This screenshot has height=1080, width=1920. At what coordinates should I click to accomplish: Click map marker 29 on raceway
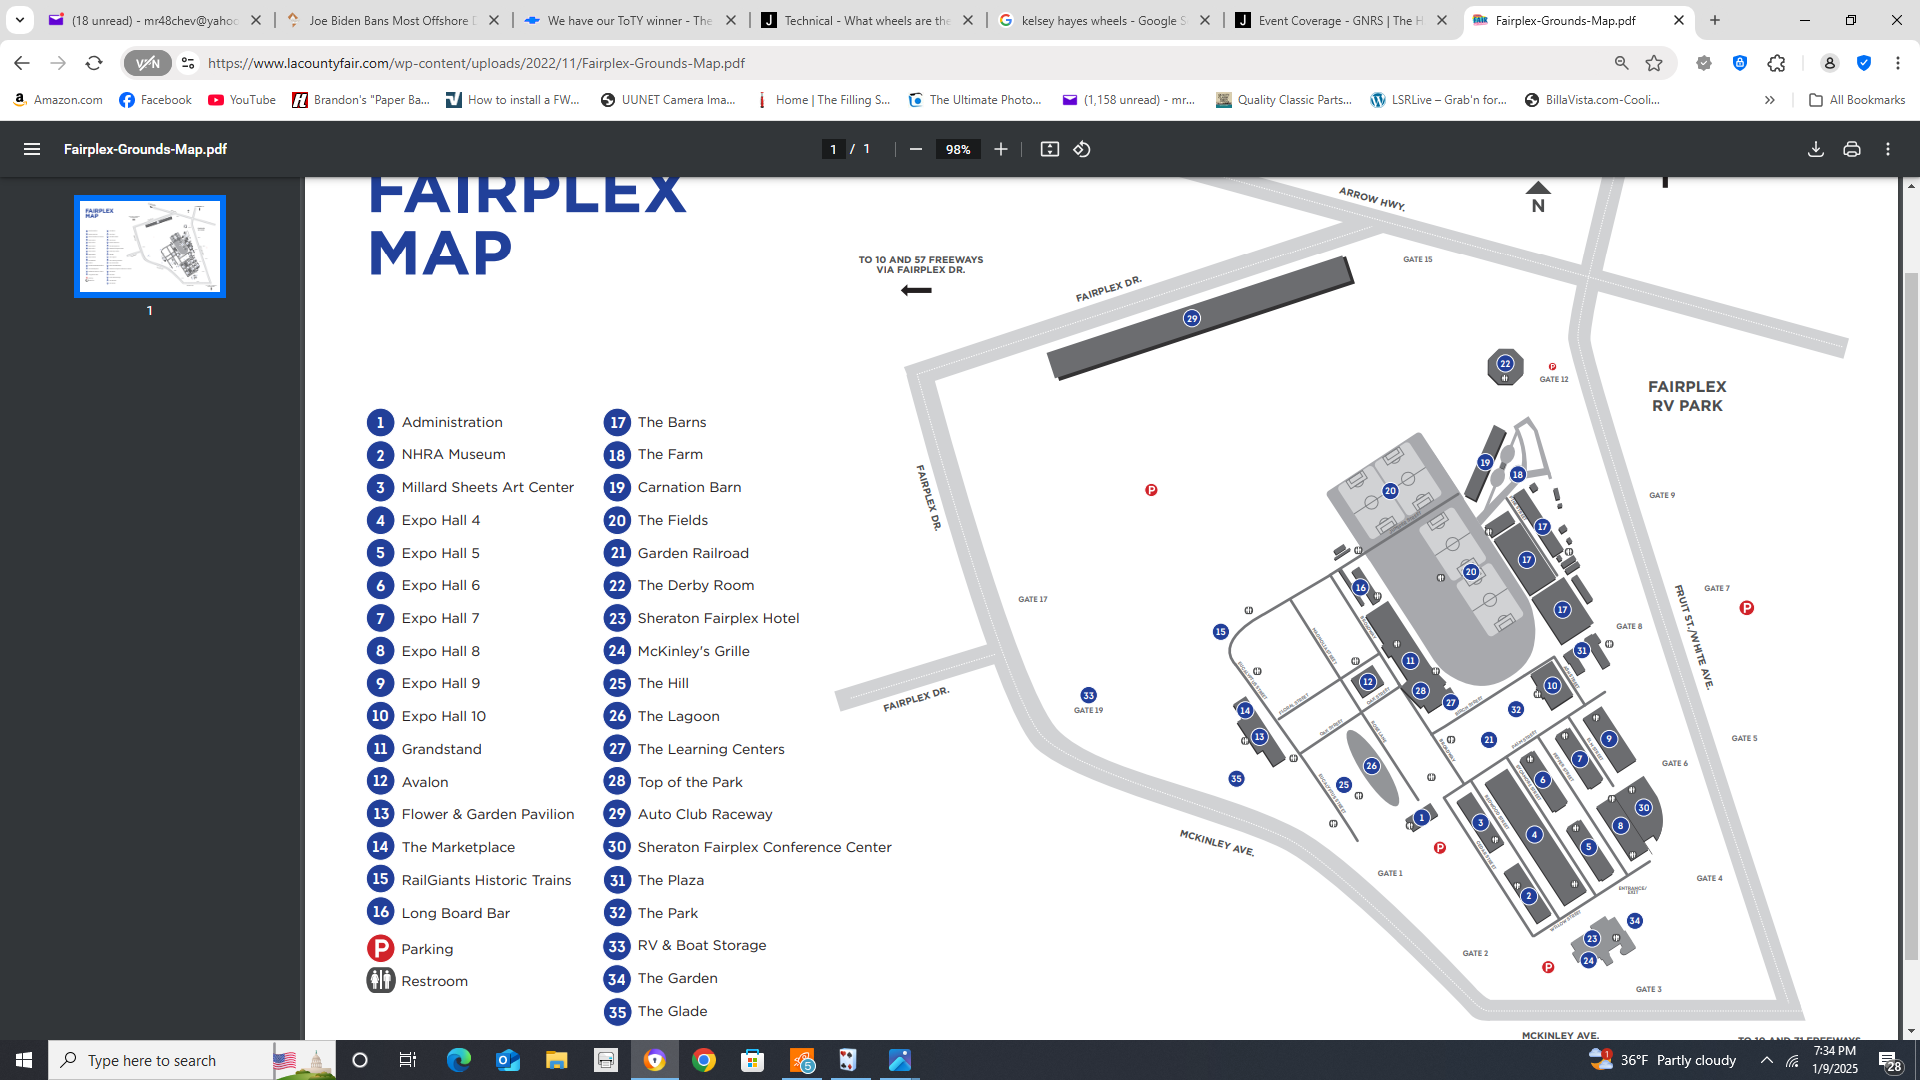(x=1191, y=318)
